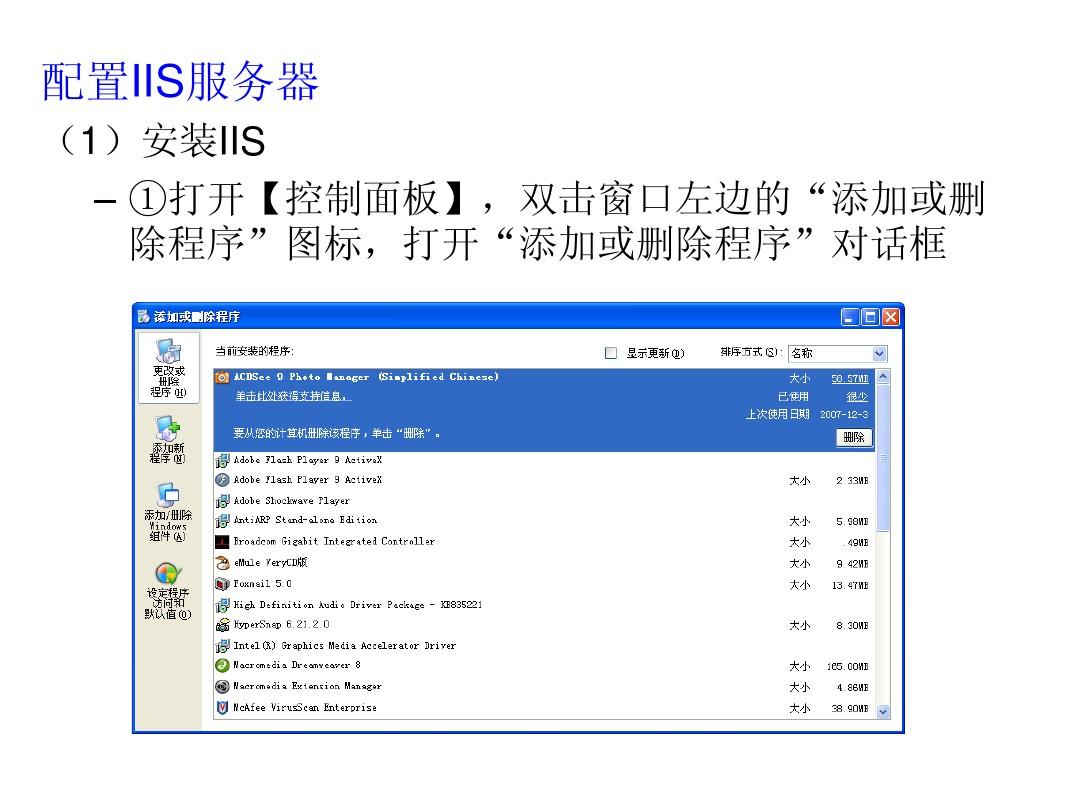
Task: Click the program list scrollbar thumb
Action: (x=883, y=457)
